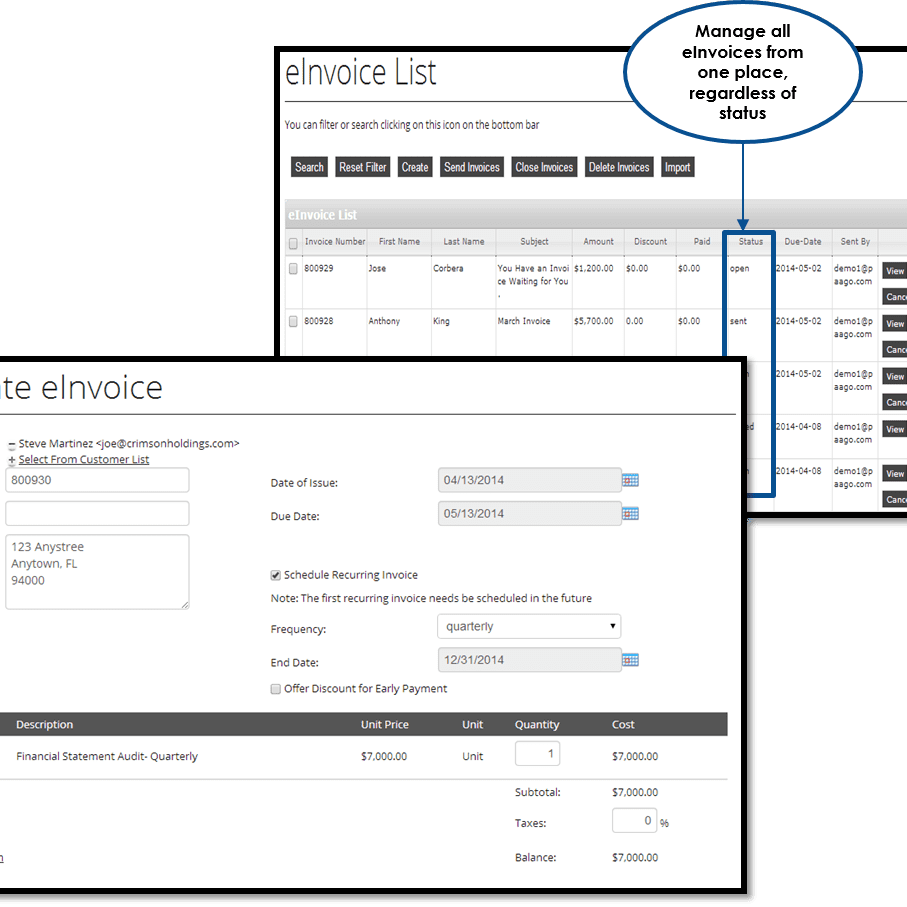Open the Due Date calendar picker
The width and height of the screenshot is (907, 907).
[x=629, y=513]
